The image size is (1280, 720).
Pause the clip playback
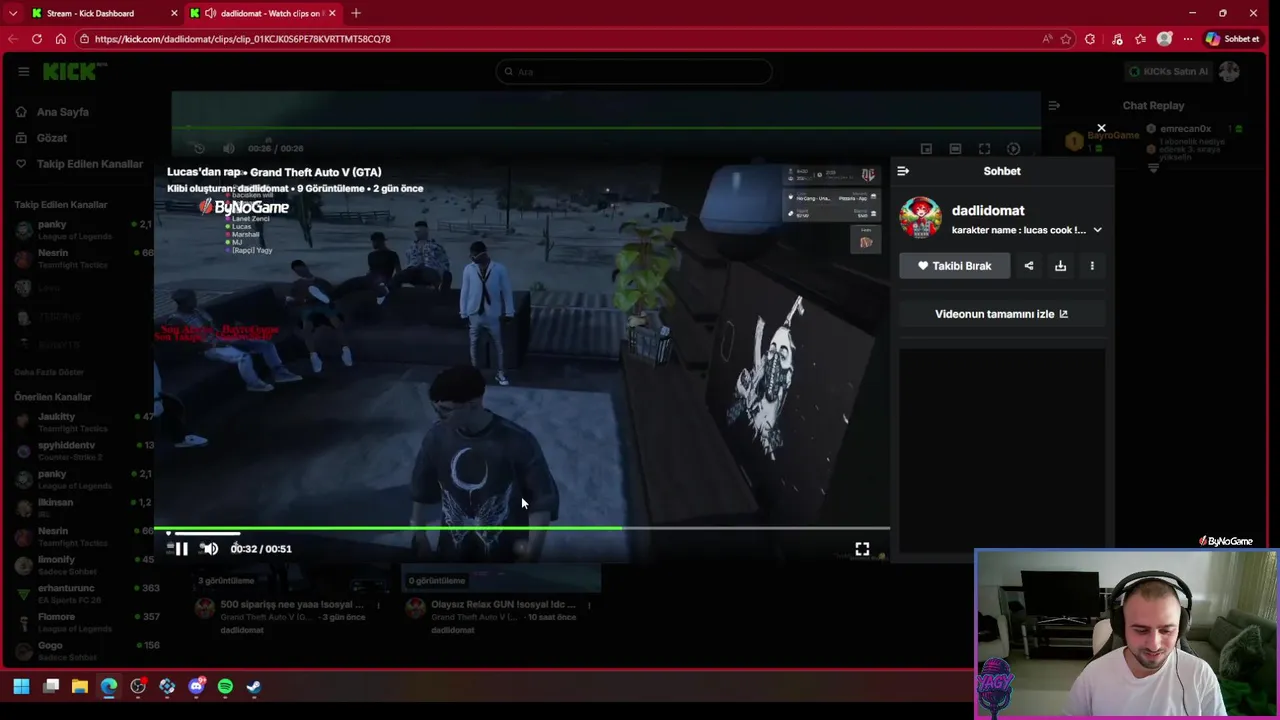click(x=181, y=548)
